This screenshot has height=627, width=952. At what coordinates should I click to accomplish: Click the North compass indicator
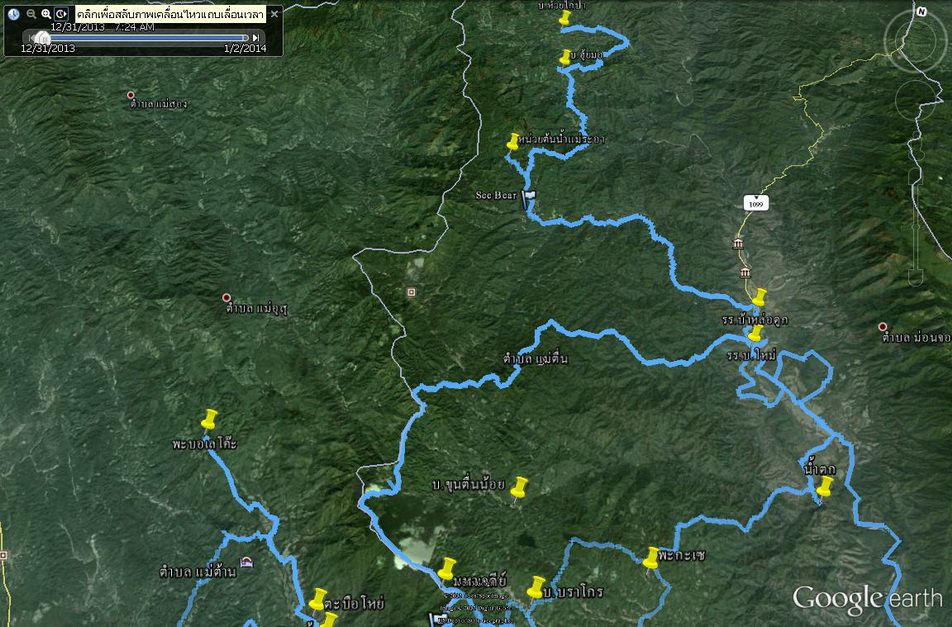click(x=920, y=12)
